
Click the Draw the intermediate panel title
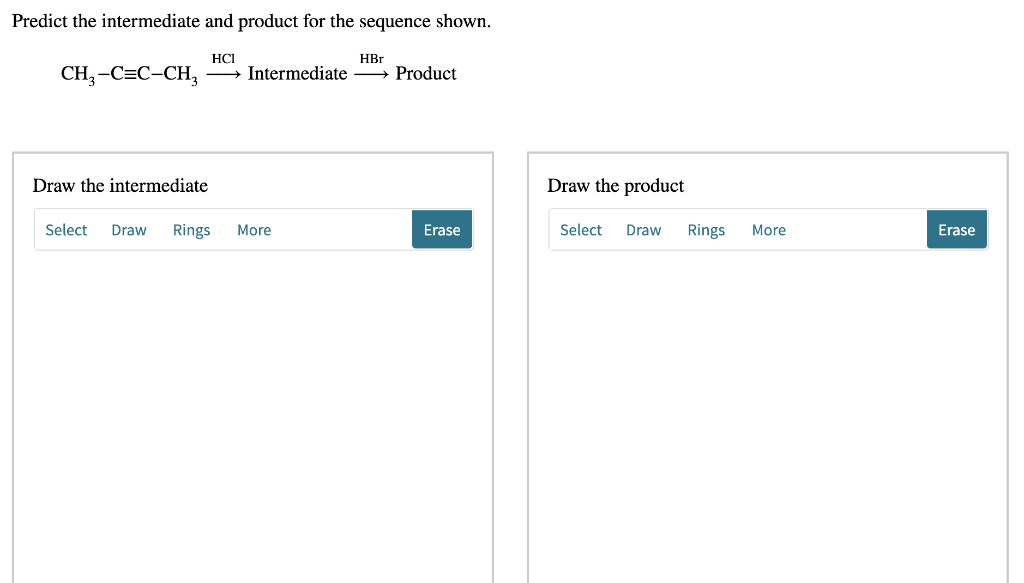point(120,185)
